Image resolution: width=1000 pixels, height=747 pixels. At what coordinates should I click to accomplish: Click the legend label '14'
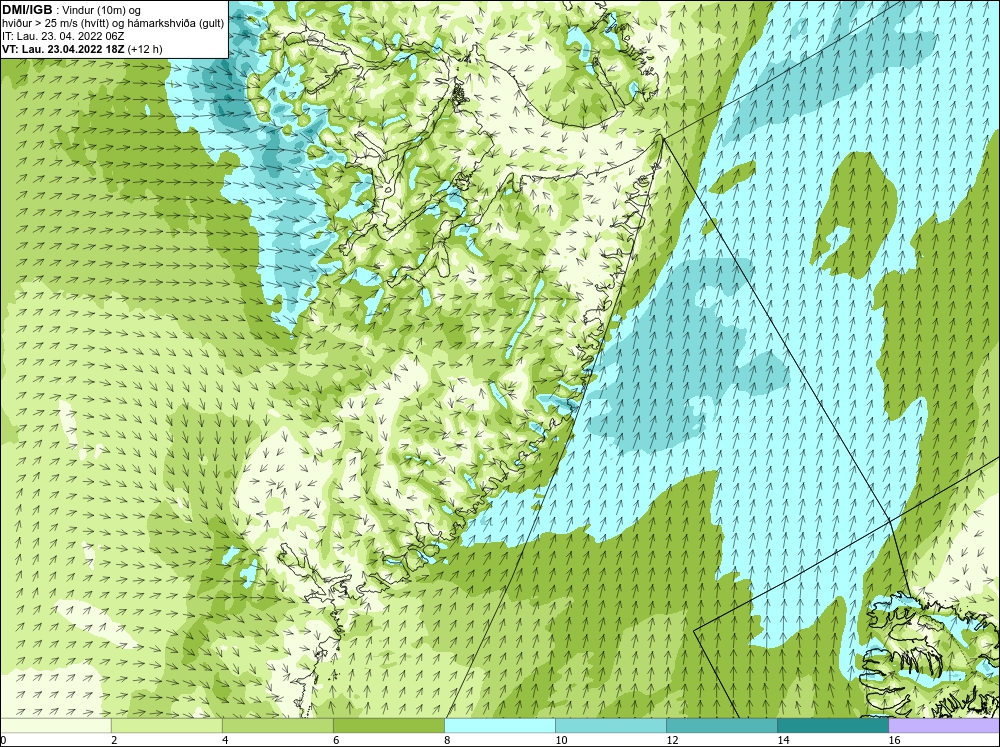pos(783,740)
